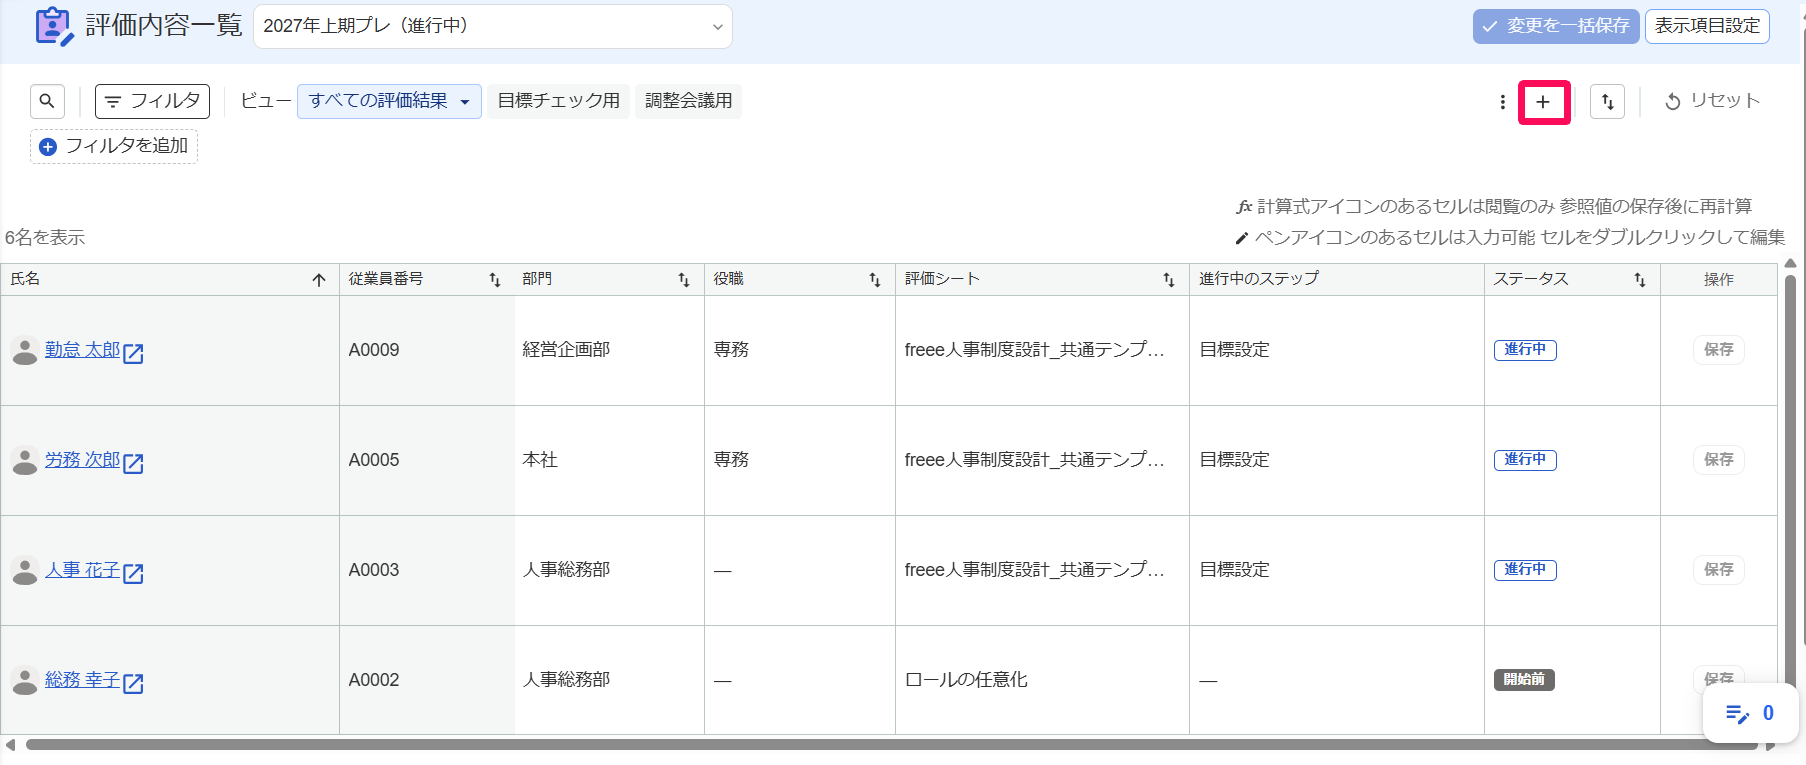The height and width of the screenshot is (765, 1806).
Task: Open the floating edit list counter widget
Action: tap(1750, 713)
